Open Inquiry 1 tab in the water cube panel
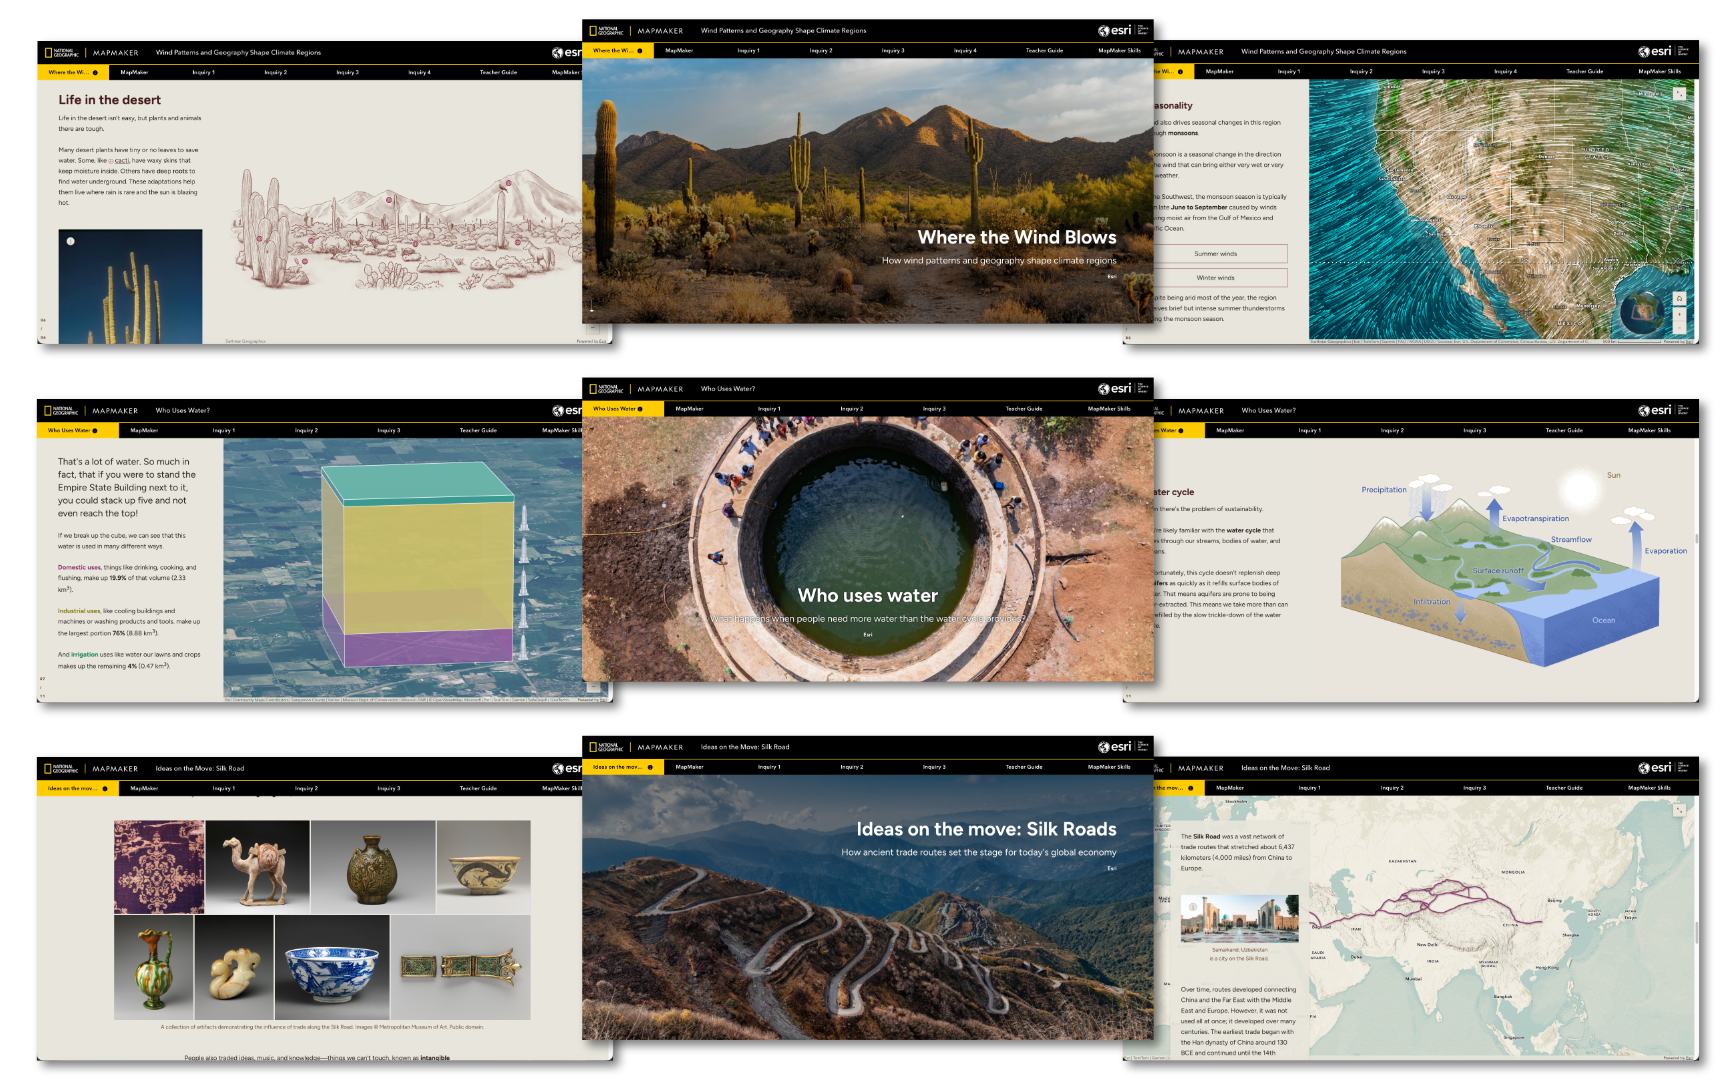This screenshot has height=1080, width=1736. 223,430
